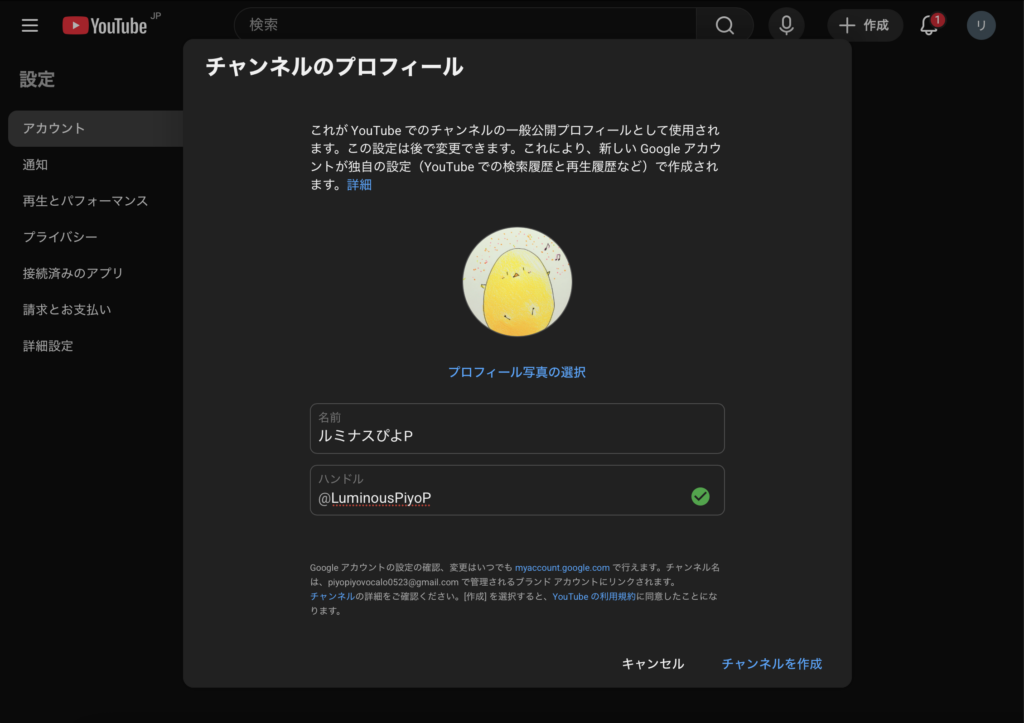This screenshot has height=723, width=1024.
Task: Click the green handle-available checkmark
Action: tap(700, 496)
